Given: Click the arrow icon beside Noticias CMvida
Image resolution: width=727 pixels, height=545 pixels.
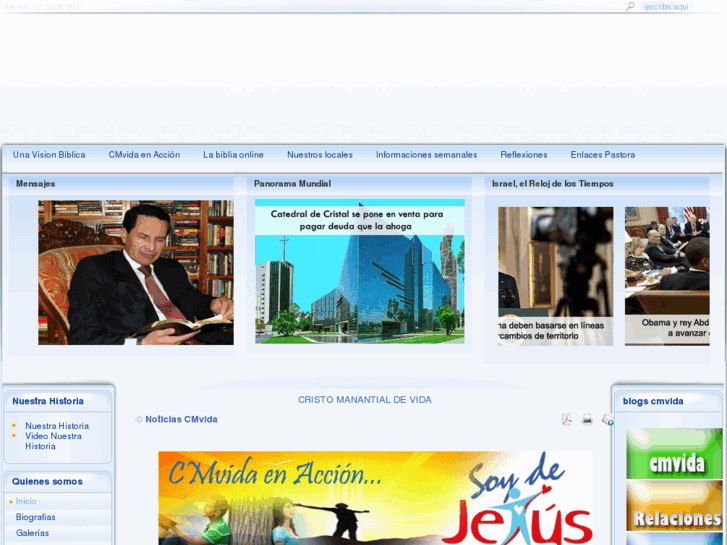Looking at the screenshot, I should pos(139,419).
